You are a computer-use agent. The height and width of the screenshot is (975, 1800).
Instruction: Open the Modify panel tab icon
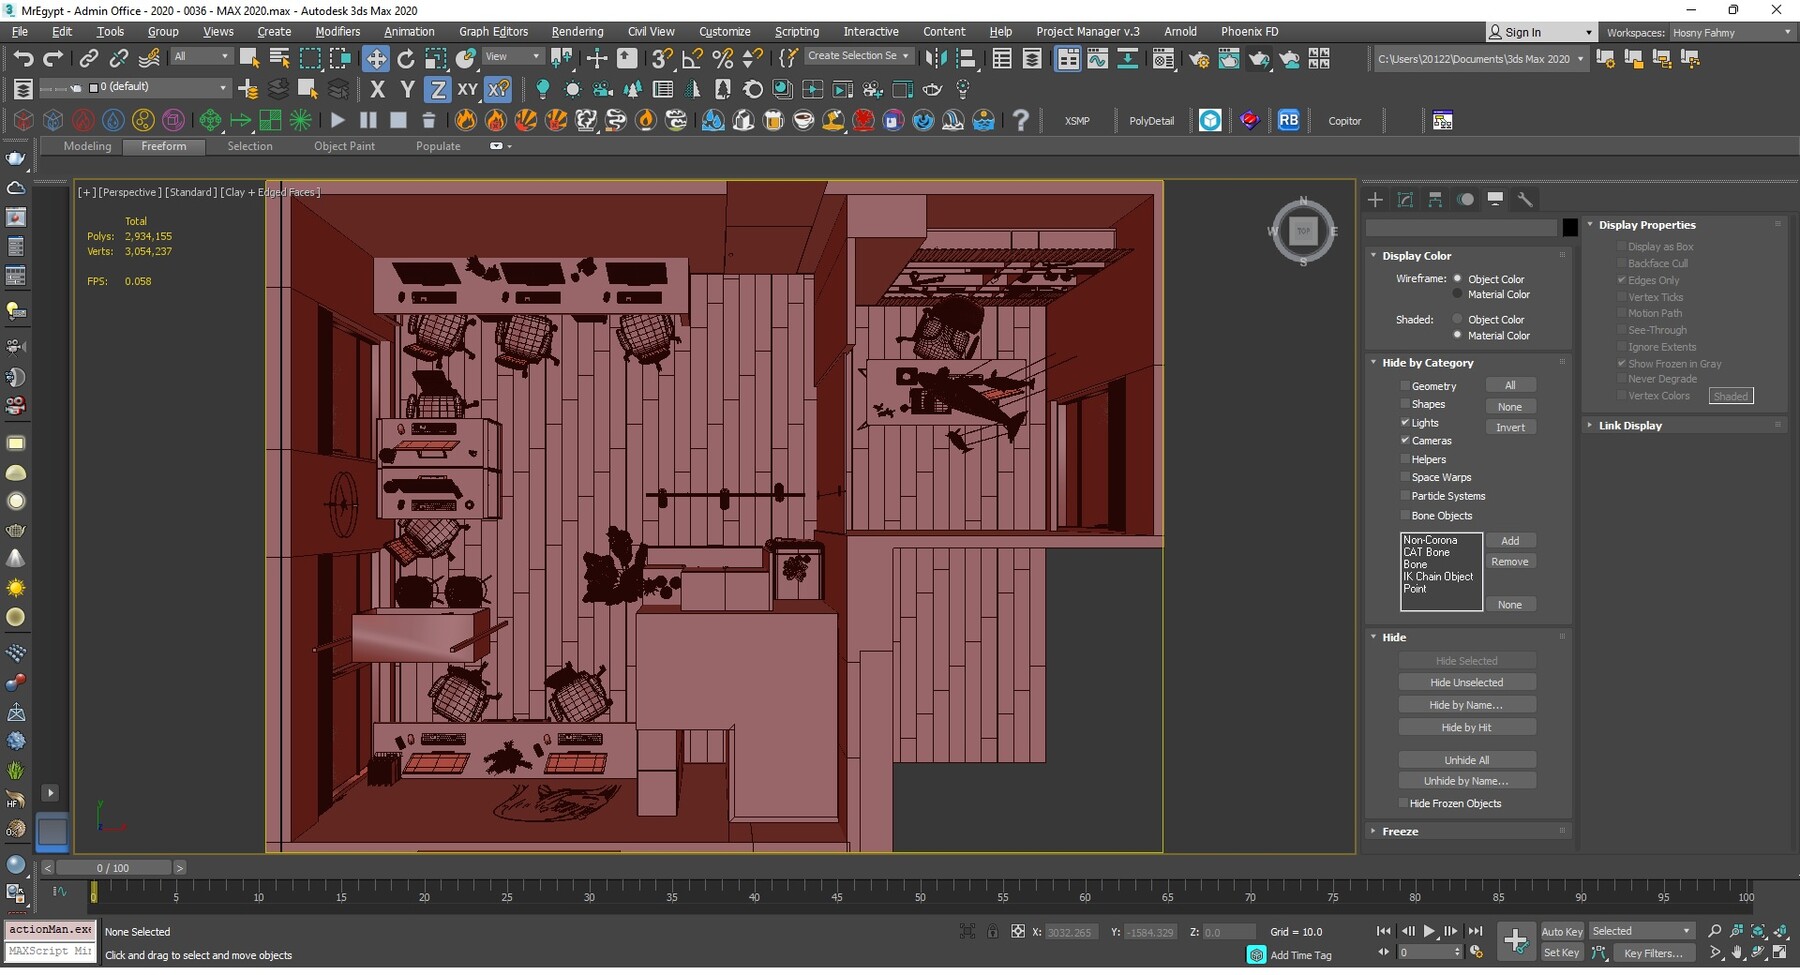1405,200
